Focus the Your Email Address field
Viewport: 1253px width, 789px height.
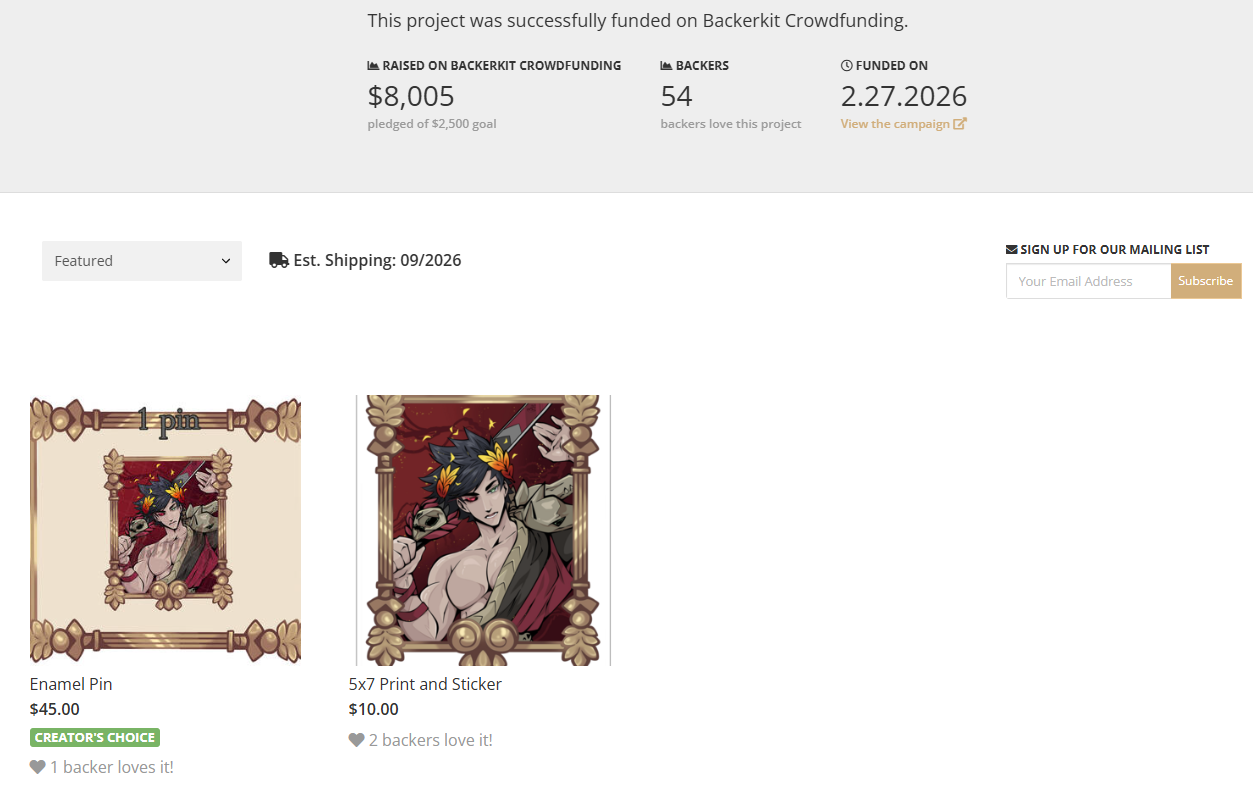pos(1088,281)
